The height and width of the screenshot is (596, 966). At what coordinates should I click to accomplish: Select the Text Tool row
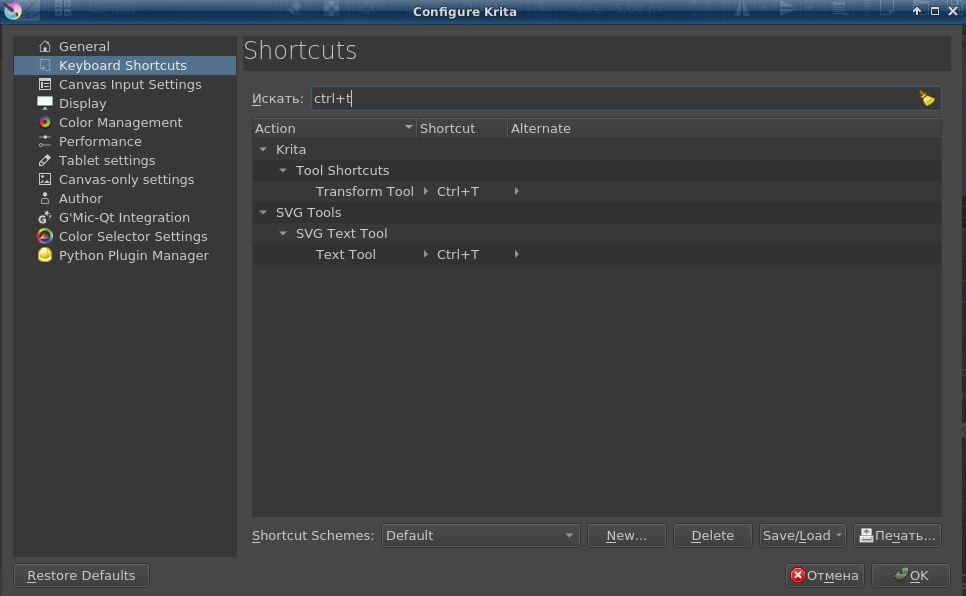tap(596, 254)
